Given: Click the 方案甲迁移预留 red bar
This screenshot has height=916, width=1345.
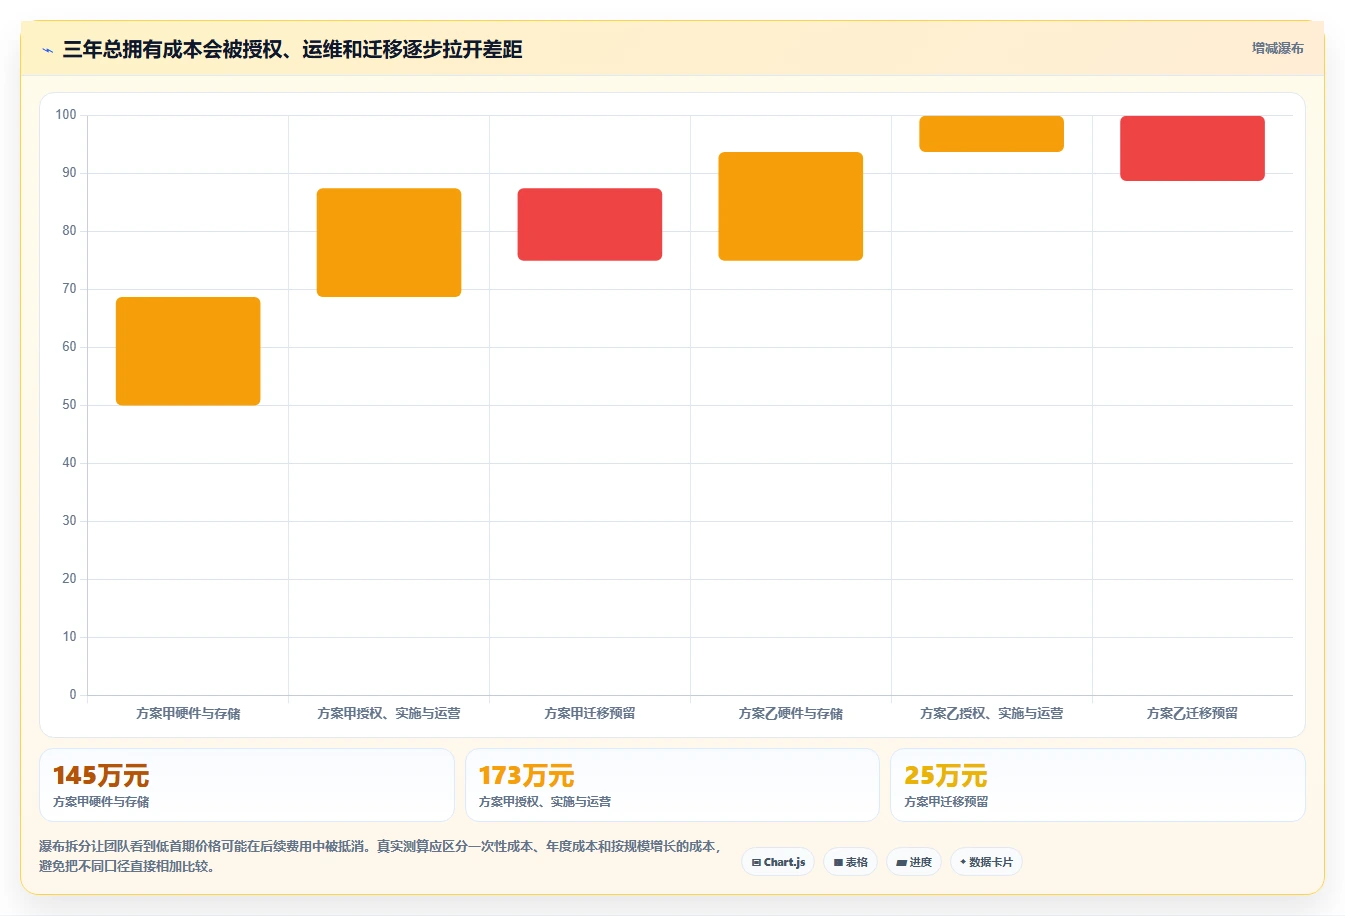Looking at the screenshot, I should point(590,224).
